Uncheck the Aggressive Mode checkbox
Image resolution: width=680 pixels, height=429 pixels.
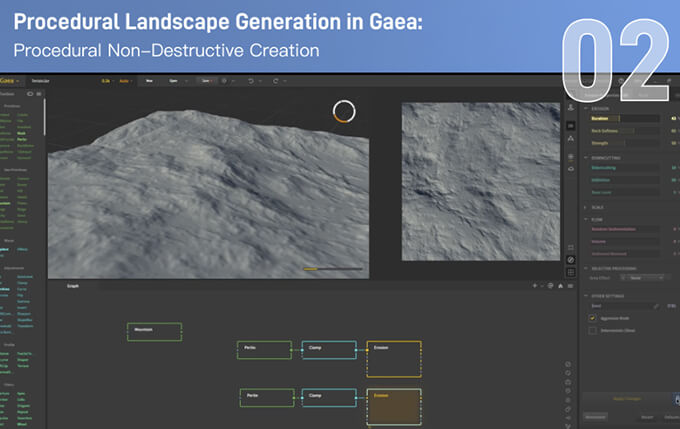[x=592, y=318]
